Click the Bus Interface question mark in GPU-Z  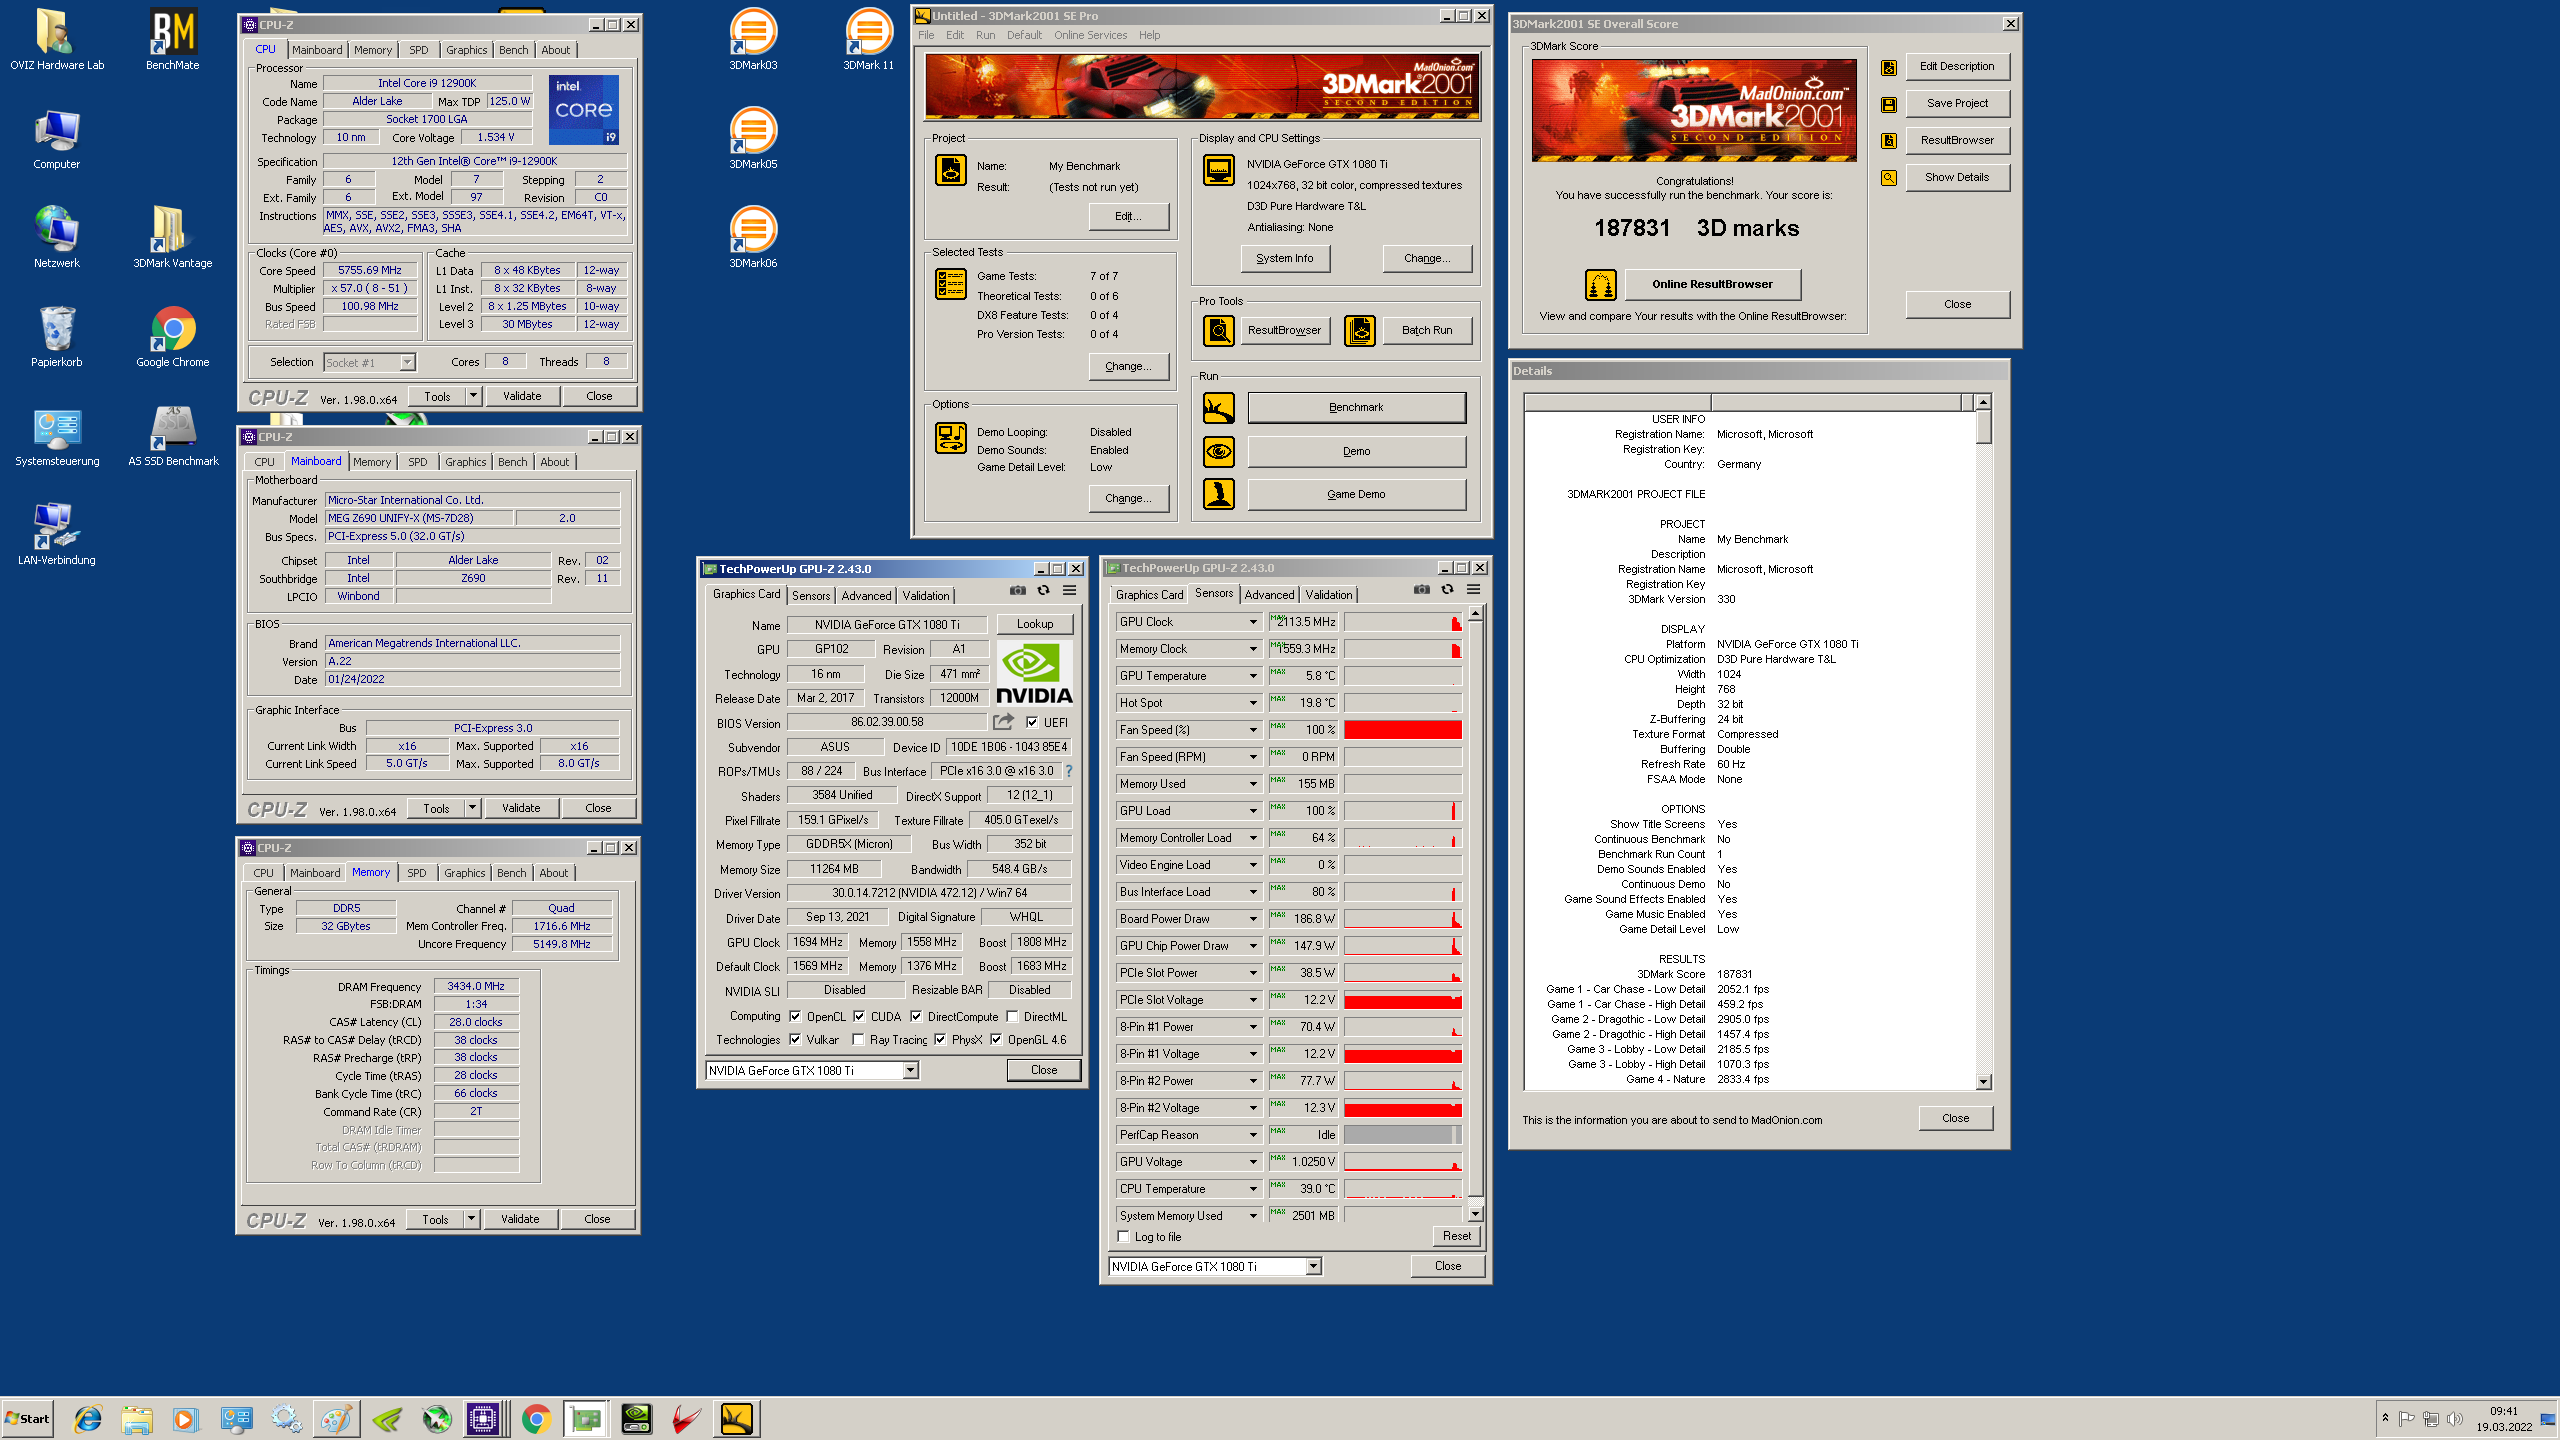click(1069, 771)
